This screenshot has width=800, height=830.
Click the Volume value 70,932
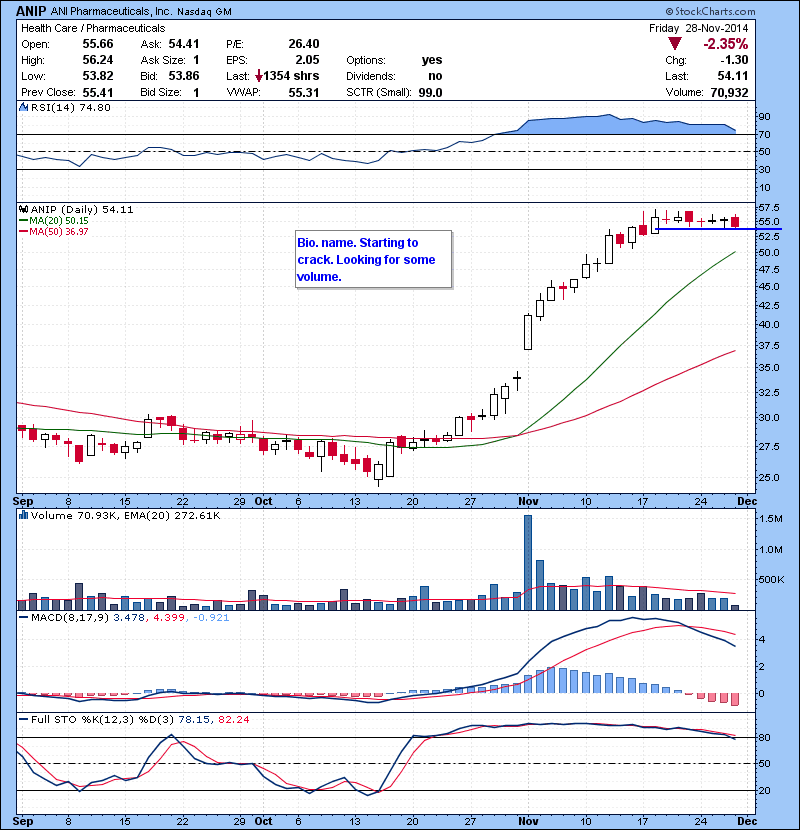coord(730,93)
